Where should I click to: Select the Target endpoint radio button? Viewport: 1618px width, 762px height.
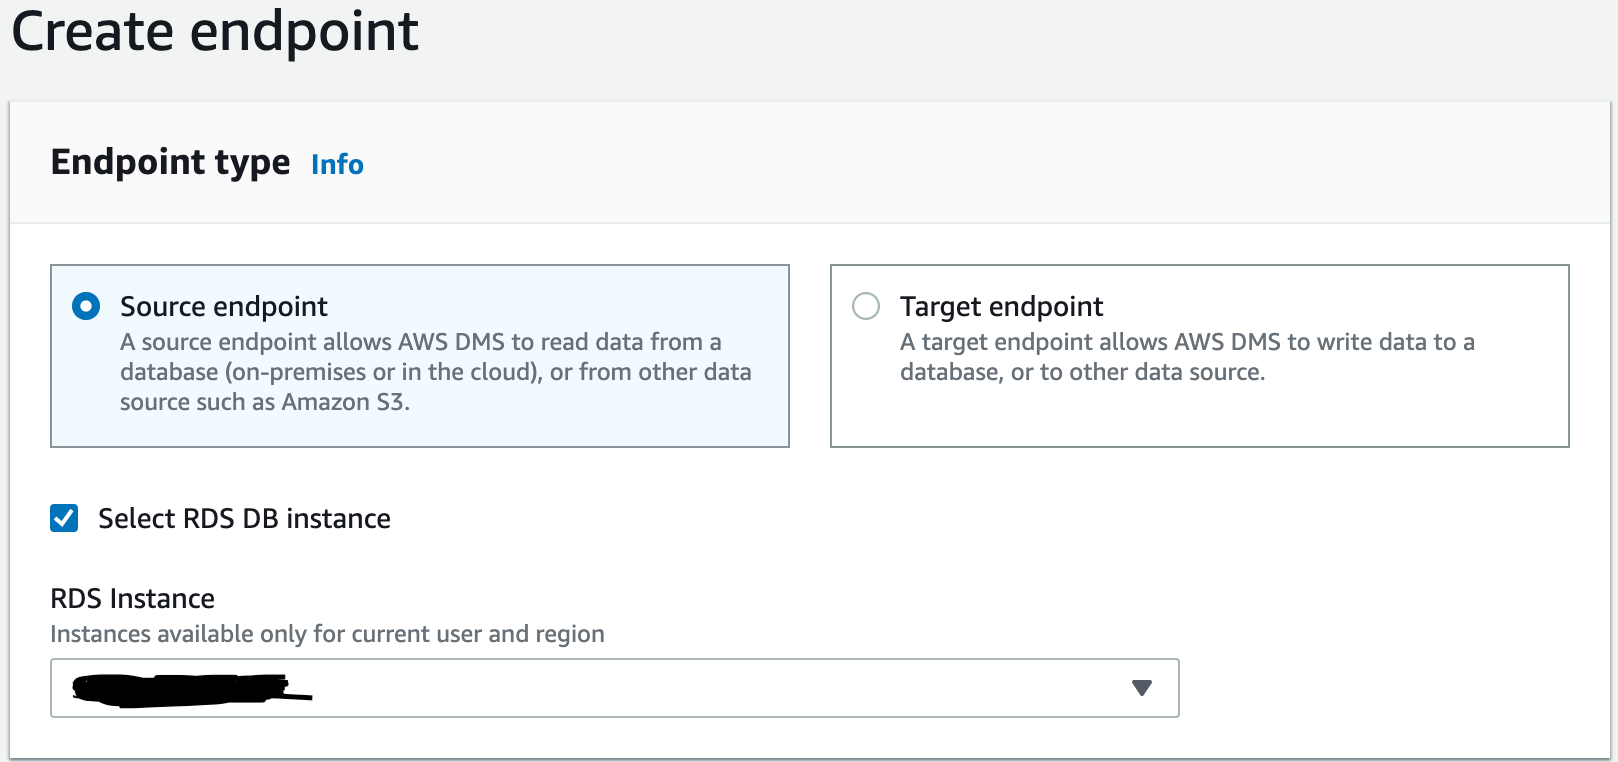tap(866, 306)
